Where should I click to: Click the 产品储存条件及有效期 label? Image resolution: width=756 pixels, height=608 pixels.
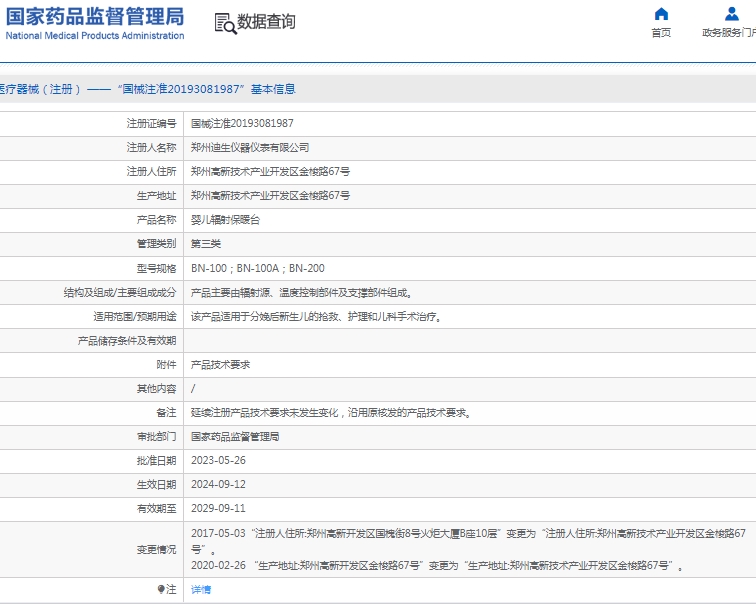[127, 341]
